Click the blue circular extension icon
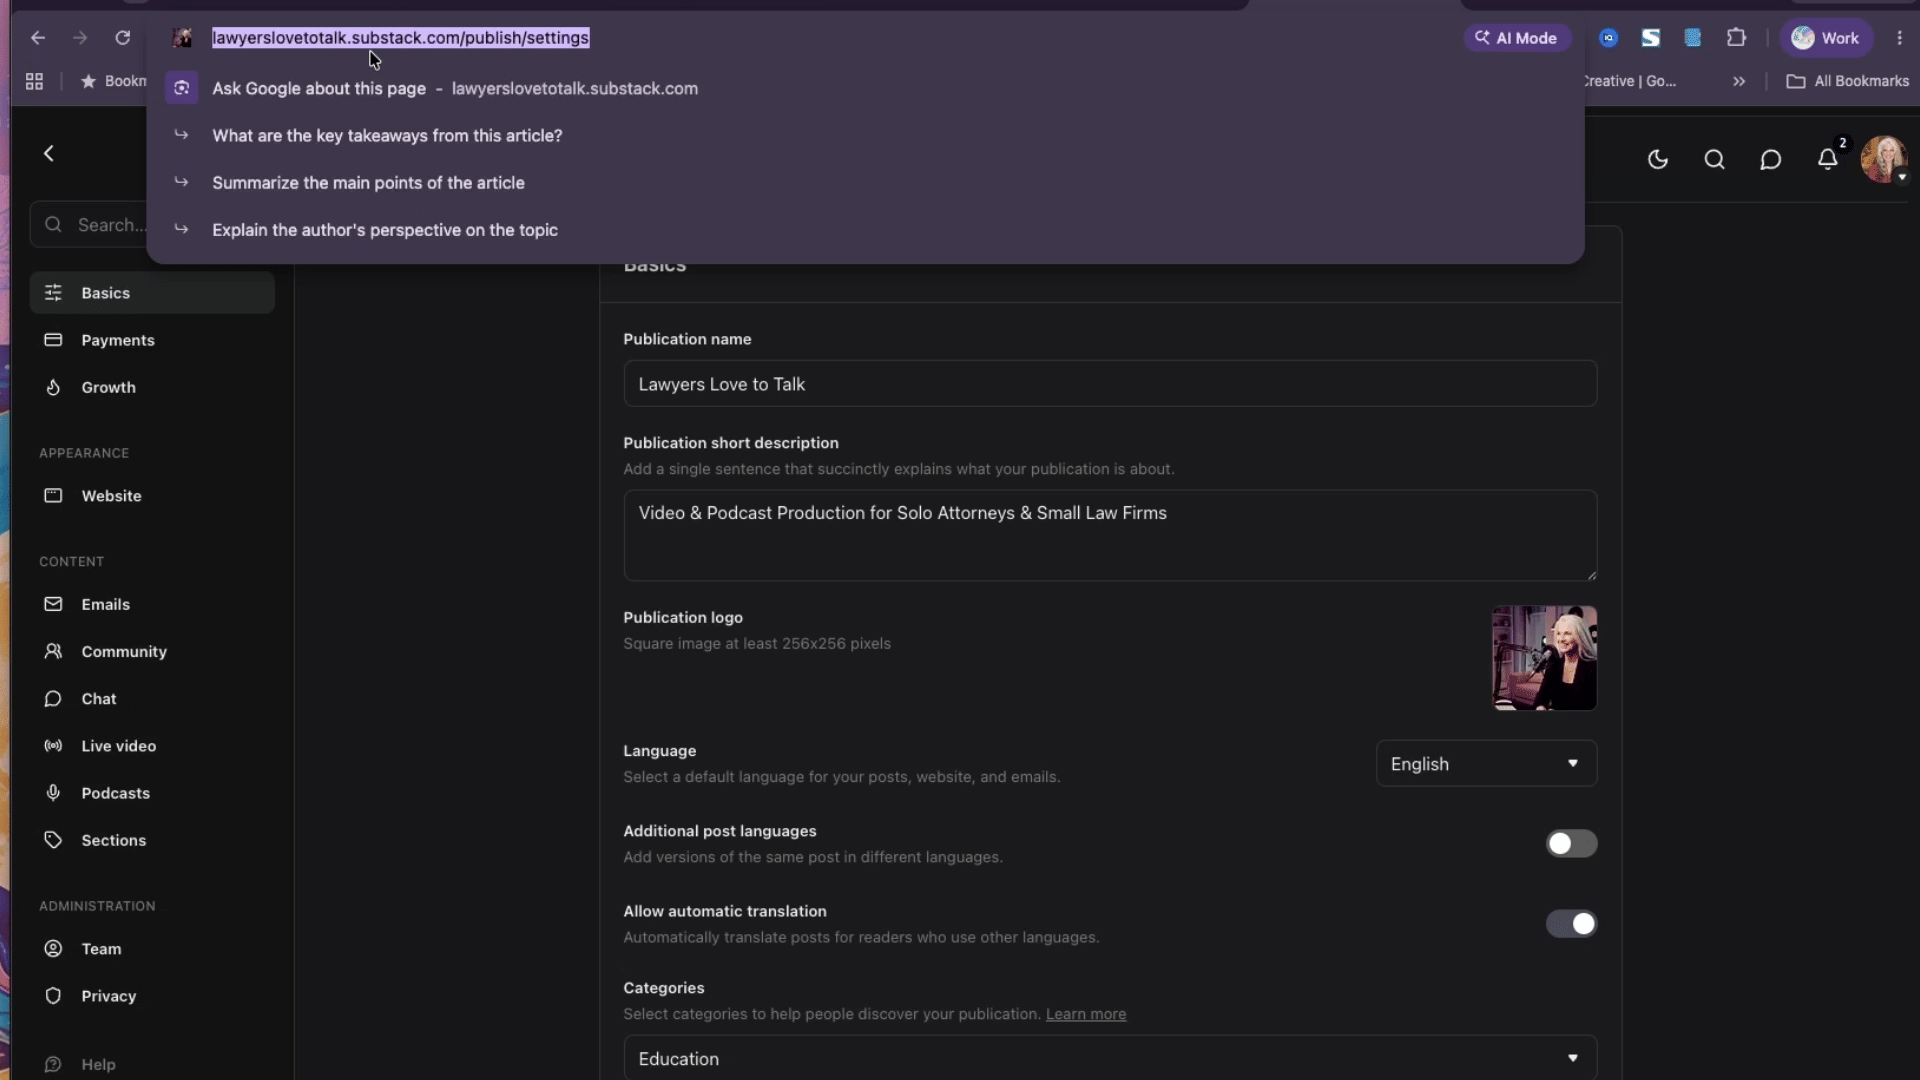The height and width of the screenshot is (1080, 1920). [x=1608, y=38]
